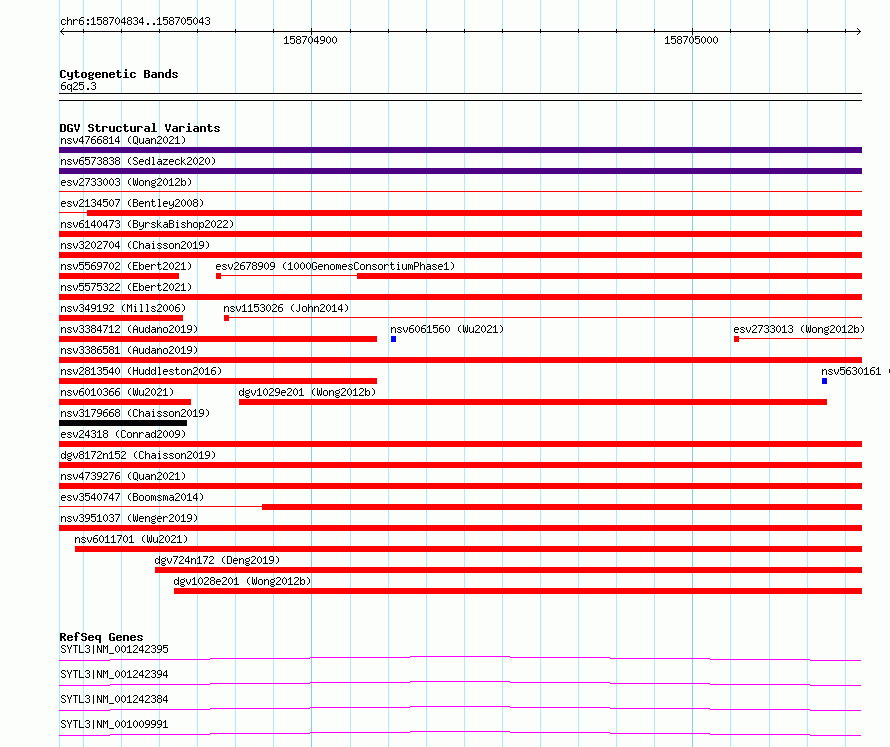Select nsv3202704 (Chaisson2019) variant label
Viewport: 890px width, 747px height.
pos(135,245)
